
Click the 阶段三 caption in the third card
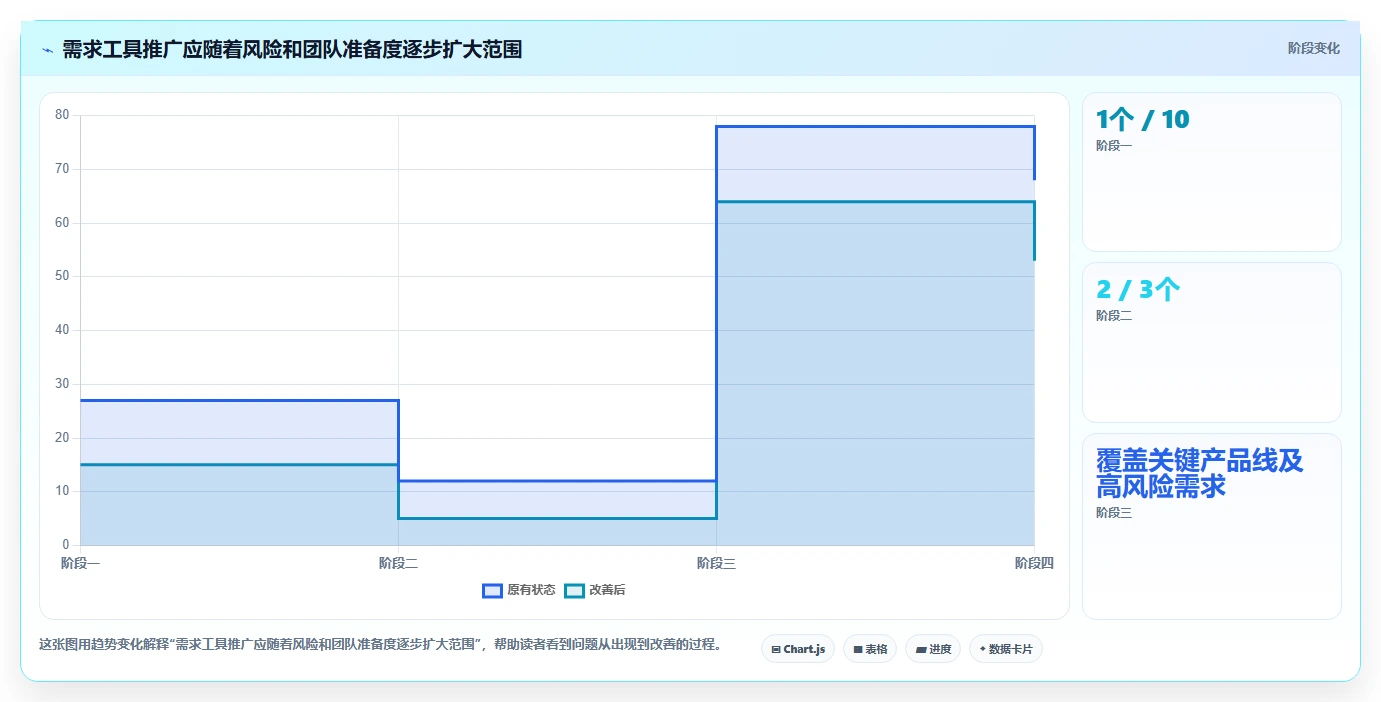pyautogui.click(x=1114, y=513)
